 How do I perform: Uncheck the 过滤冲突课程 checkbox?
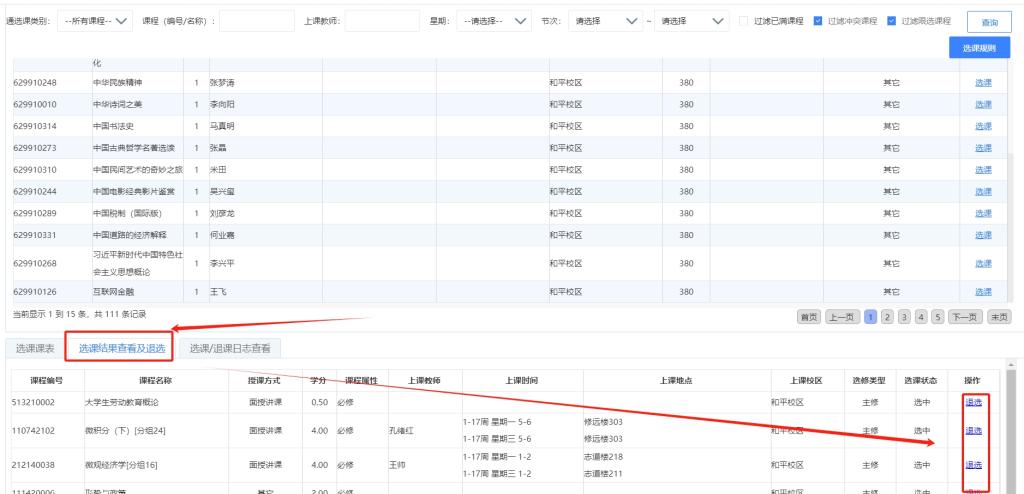pyautogui.click(x=818, y=21)
